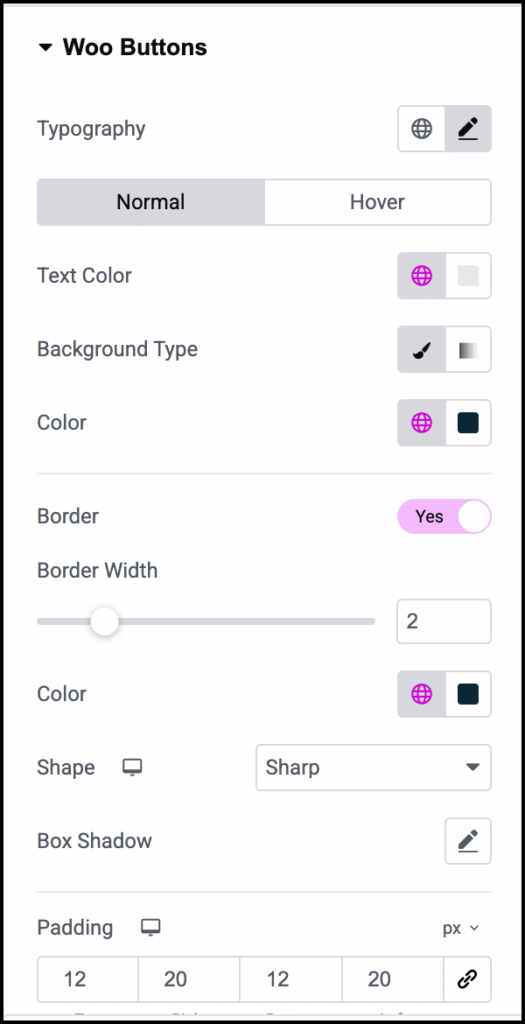
Task: Click the border Color global globe icon
Action: (421, 694)
